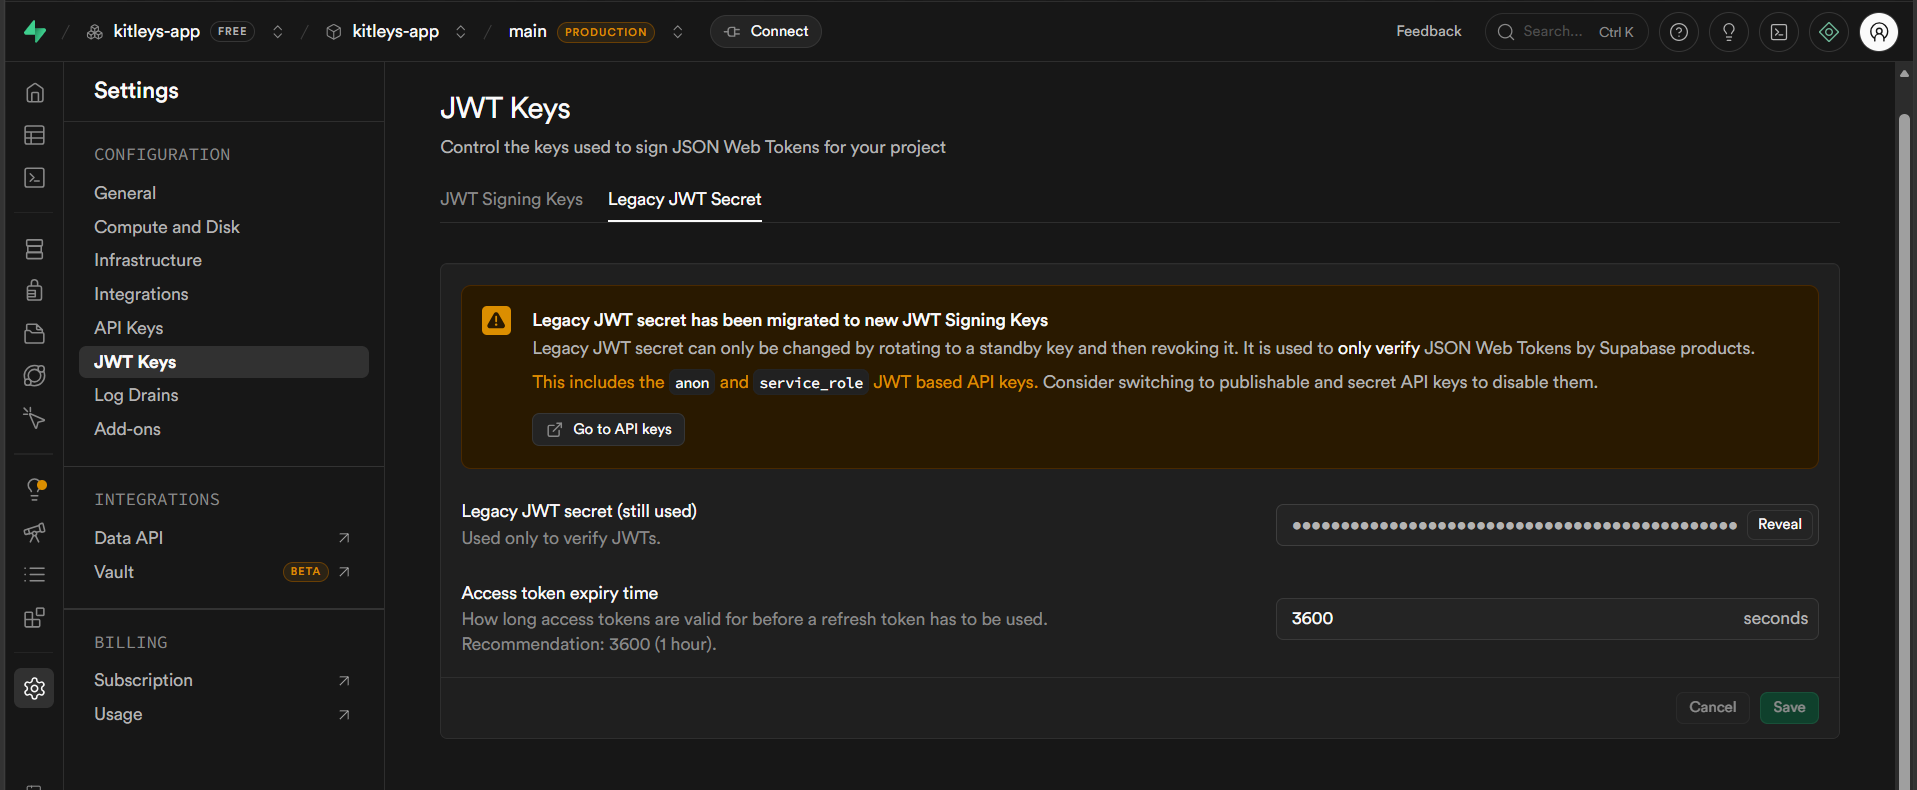Click the kitleys-app project name
The width and height of the screenshot is (1917, 790).
395,32
